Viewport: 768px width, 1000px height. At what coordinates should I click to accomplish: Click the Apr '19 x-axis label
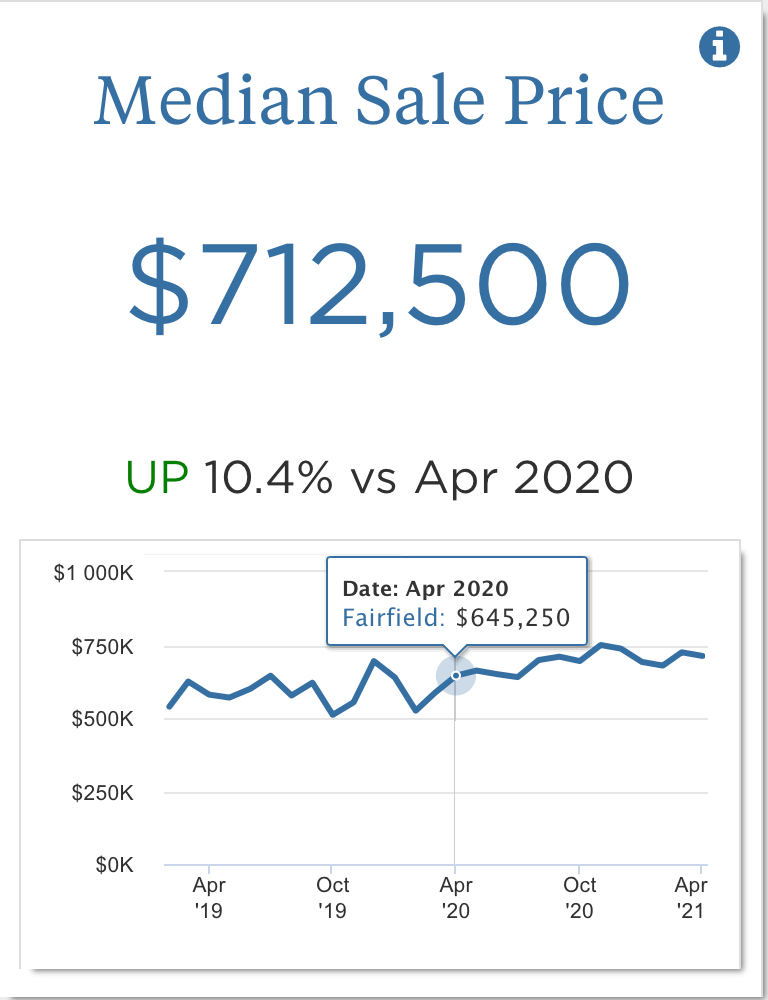[x=209, y=897]
